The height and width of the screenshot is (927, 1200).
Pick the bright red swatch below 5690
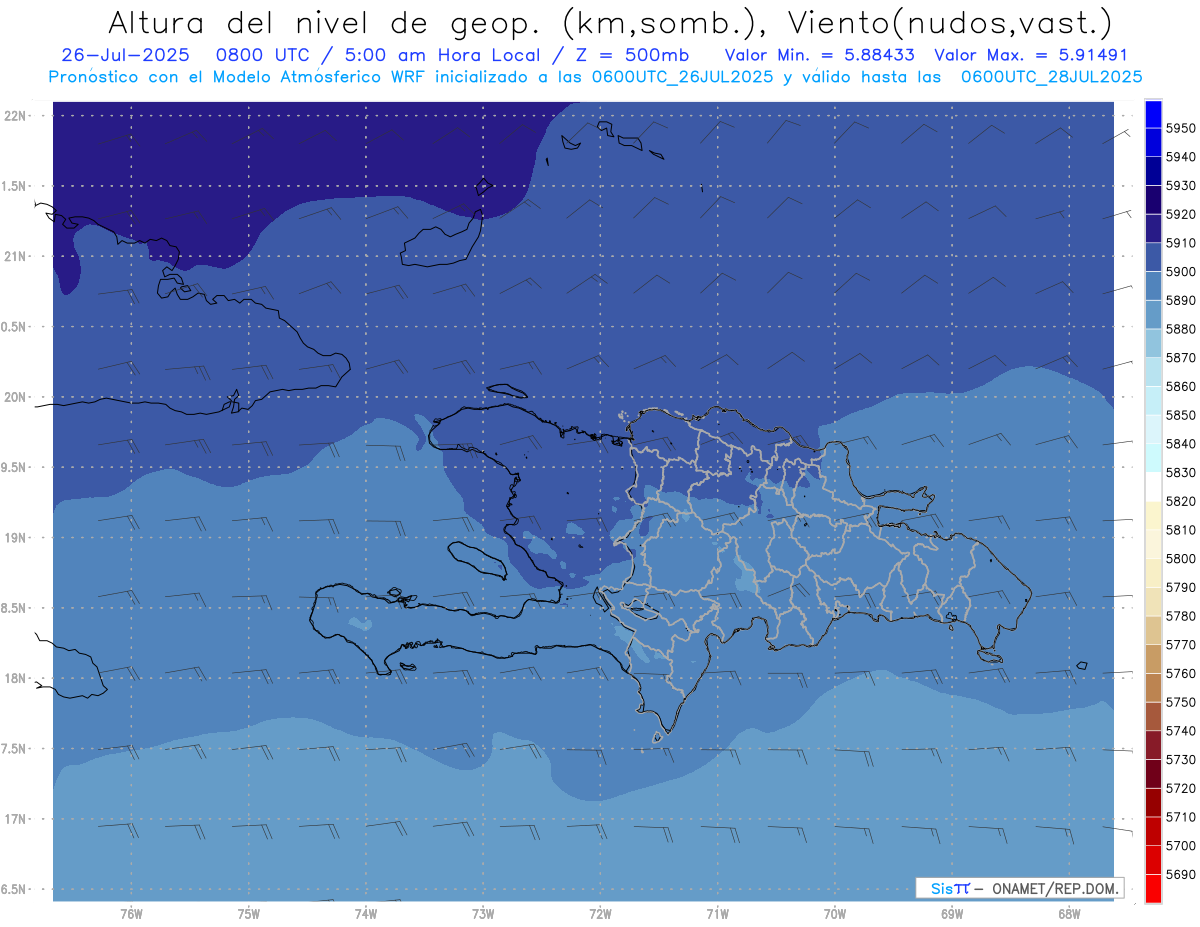1153,888
